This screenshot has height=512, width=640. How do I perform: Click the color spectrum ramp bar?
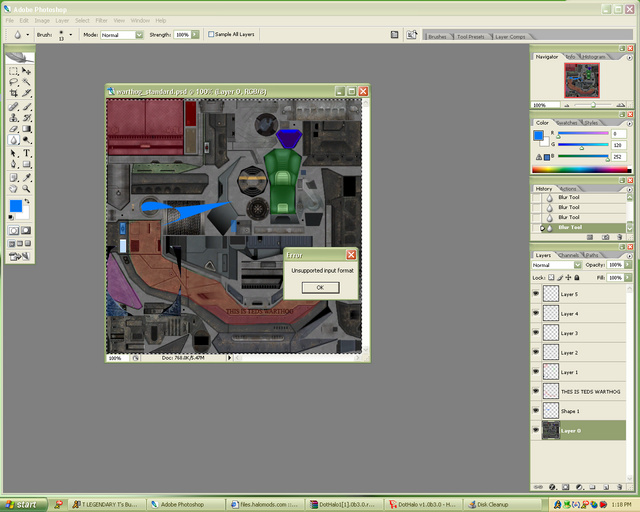pyautogui.click(x=581, y=170)
